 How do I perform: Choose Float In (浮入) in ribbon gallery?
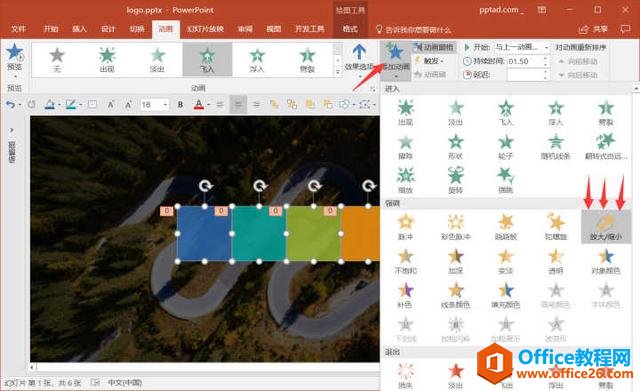coord(257,60)
